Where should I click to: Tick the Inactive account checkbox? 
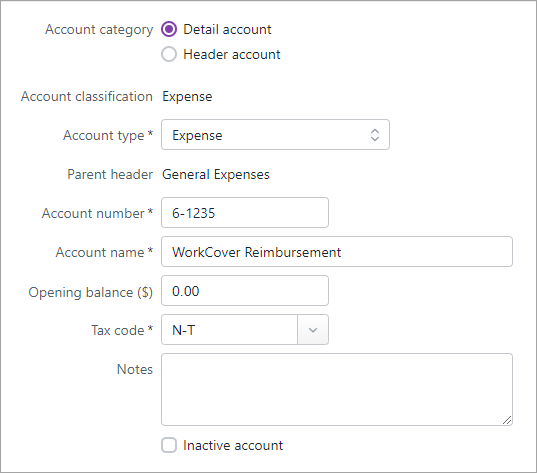[x=169, y=445]
